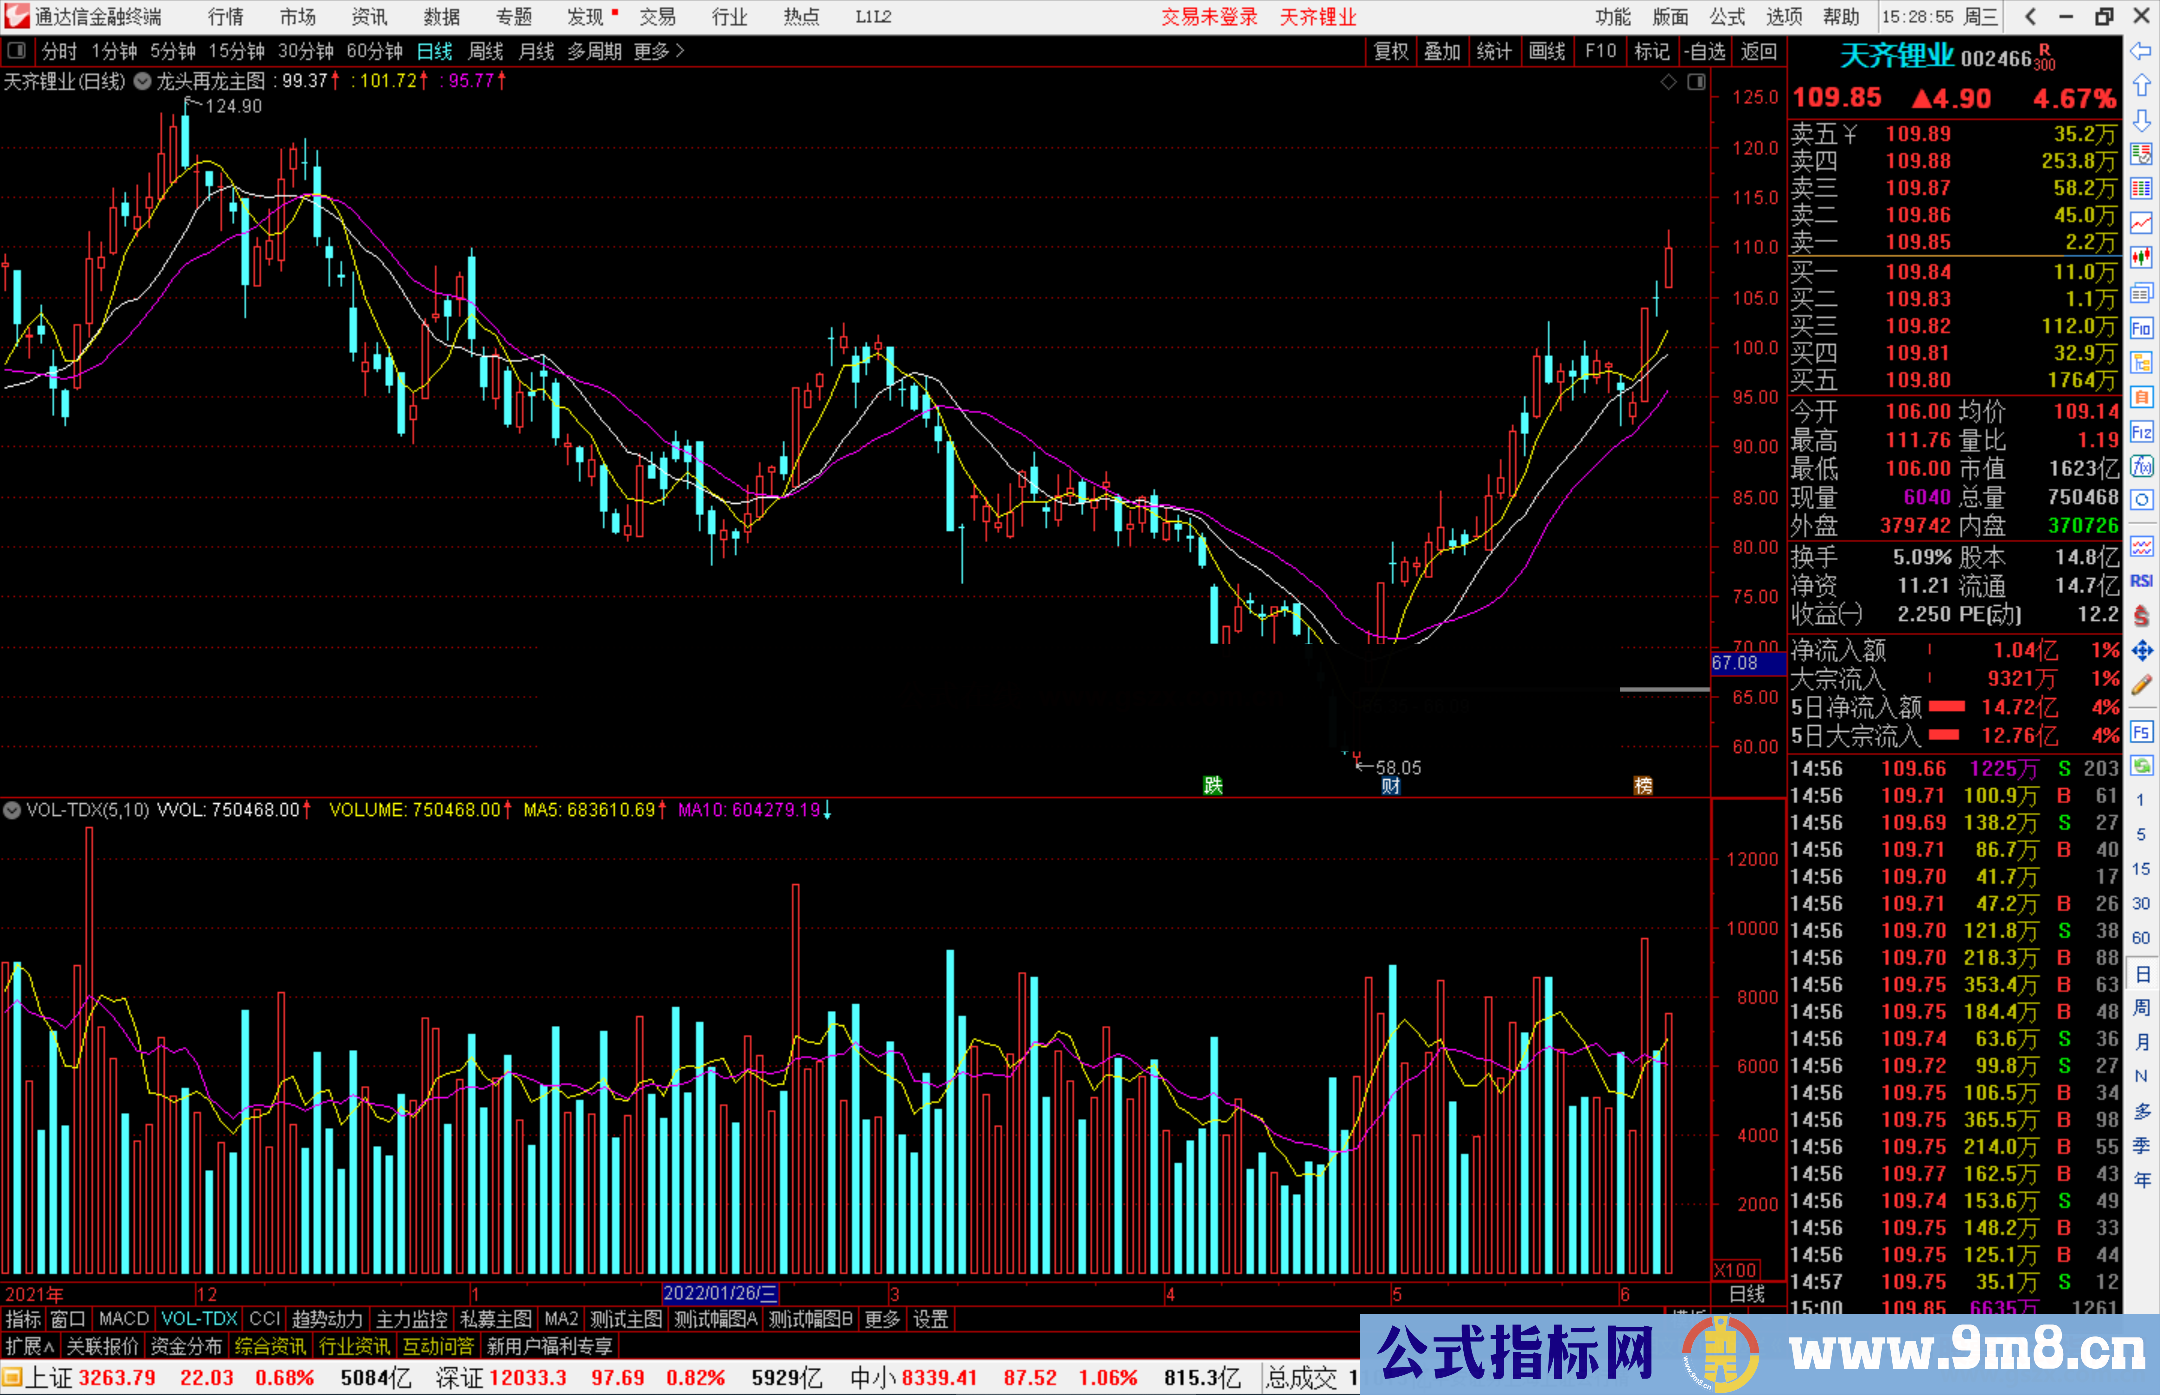The height and width of the screenshot is (1395, 2160).
Task: Click the 财 marker on the chart timeline
Action: pos(1390,786)
